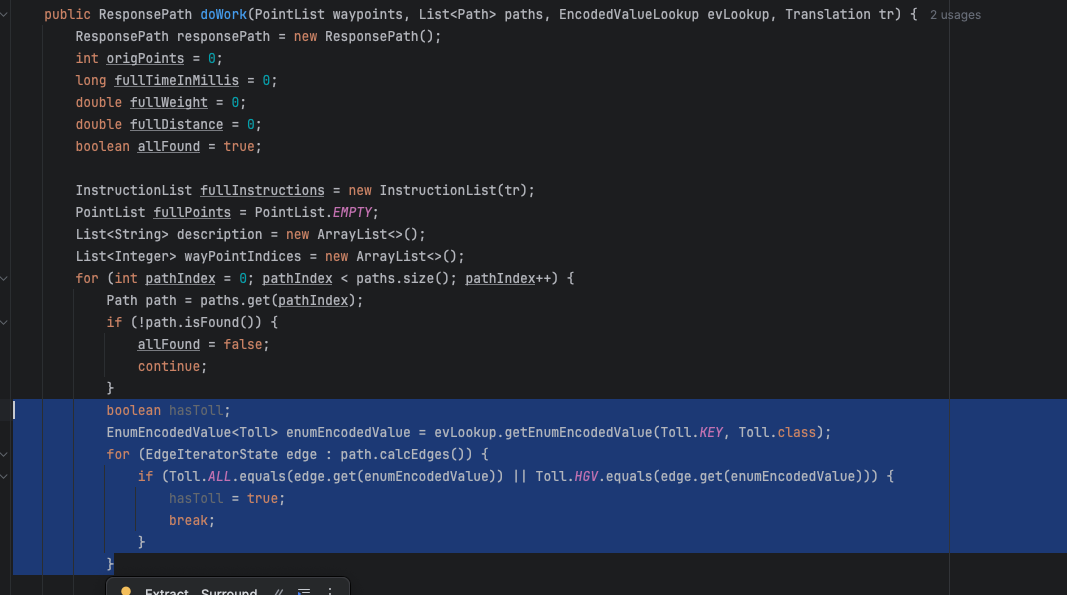Click the Translation tr parameter
Image resolution: width=1067 pixels, height=595 pixels.
point(840,14)
